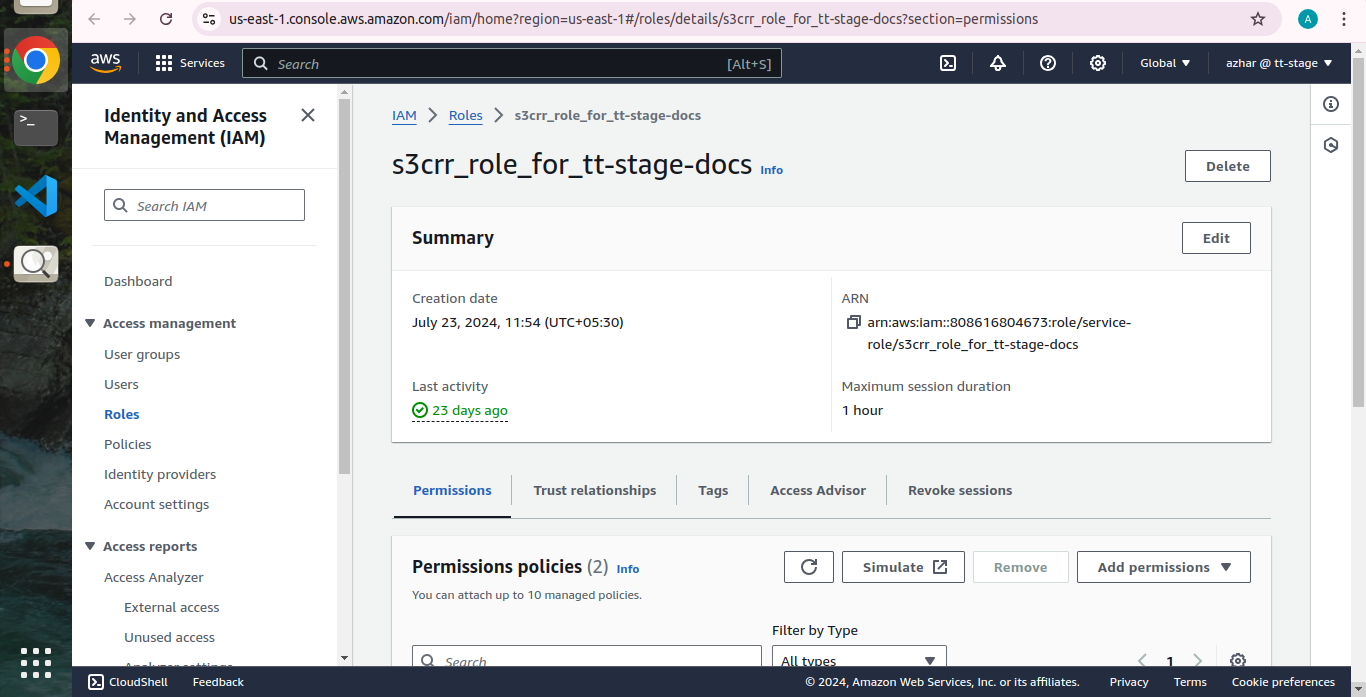Open the table preferences gear icon
Image resolution: width=1366 pixels, height=697 pixels.
1238,660
